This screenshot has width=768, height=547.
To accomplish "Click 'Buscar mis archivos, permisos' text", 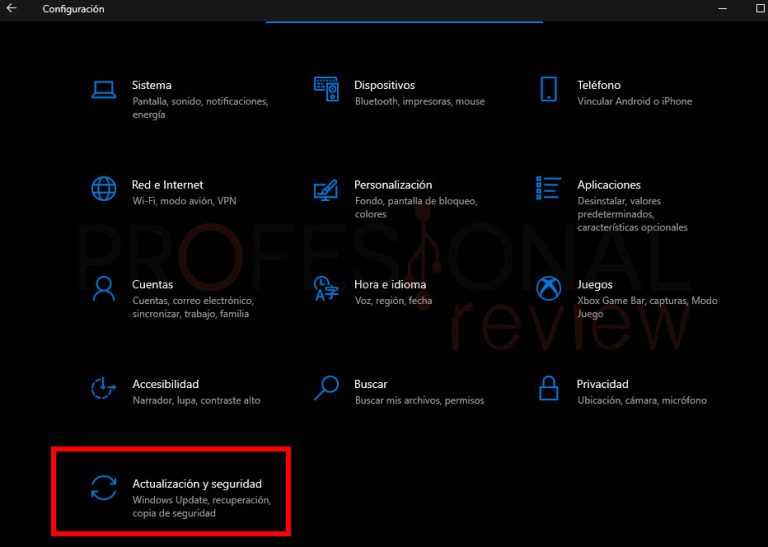I will (x=419, y=400).
